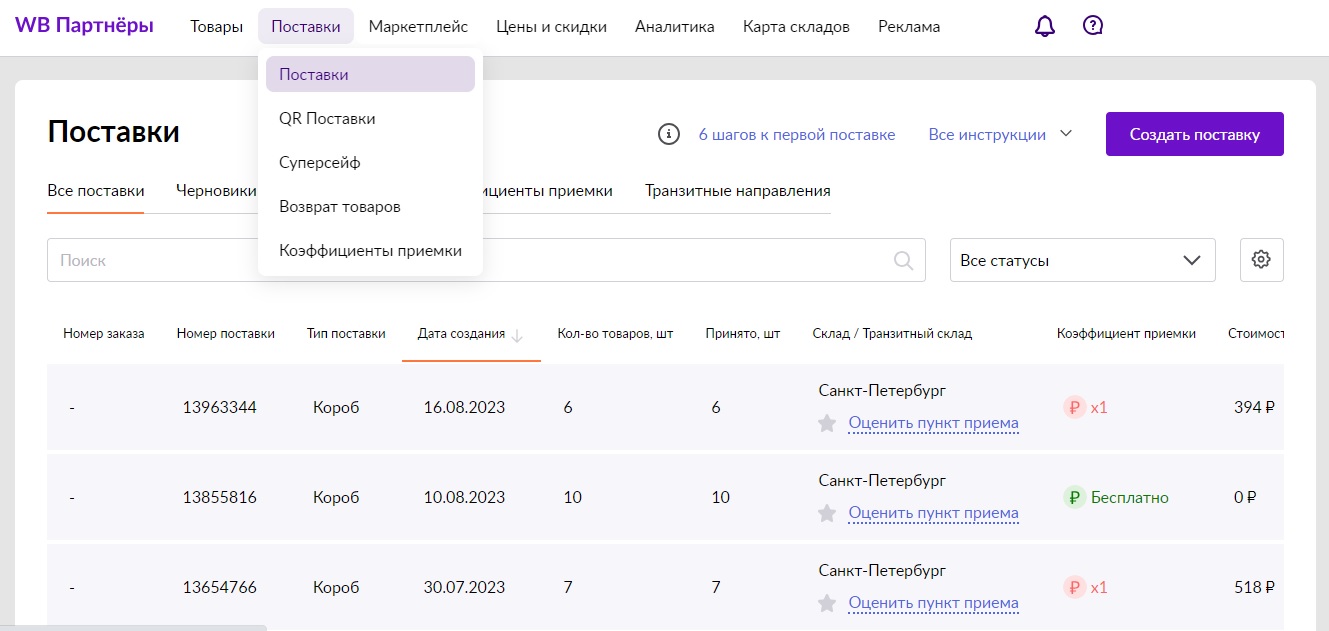Click the help question mark icon
Image resolution: width=1329 pixels, height=631 pixels.
pyautogui.click(x=1093, y=27)
